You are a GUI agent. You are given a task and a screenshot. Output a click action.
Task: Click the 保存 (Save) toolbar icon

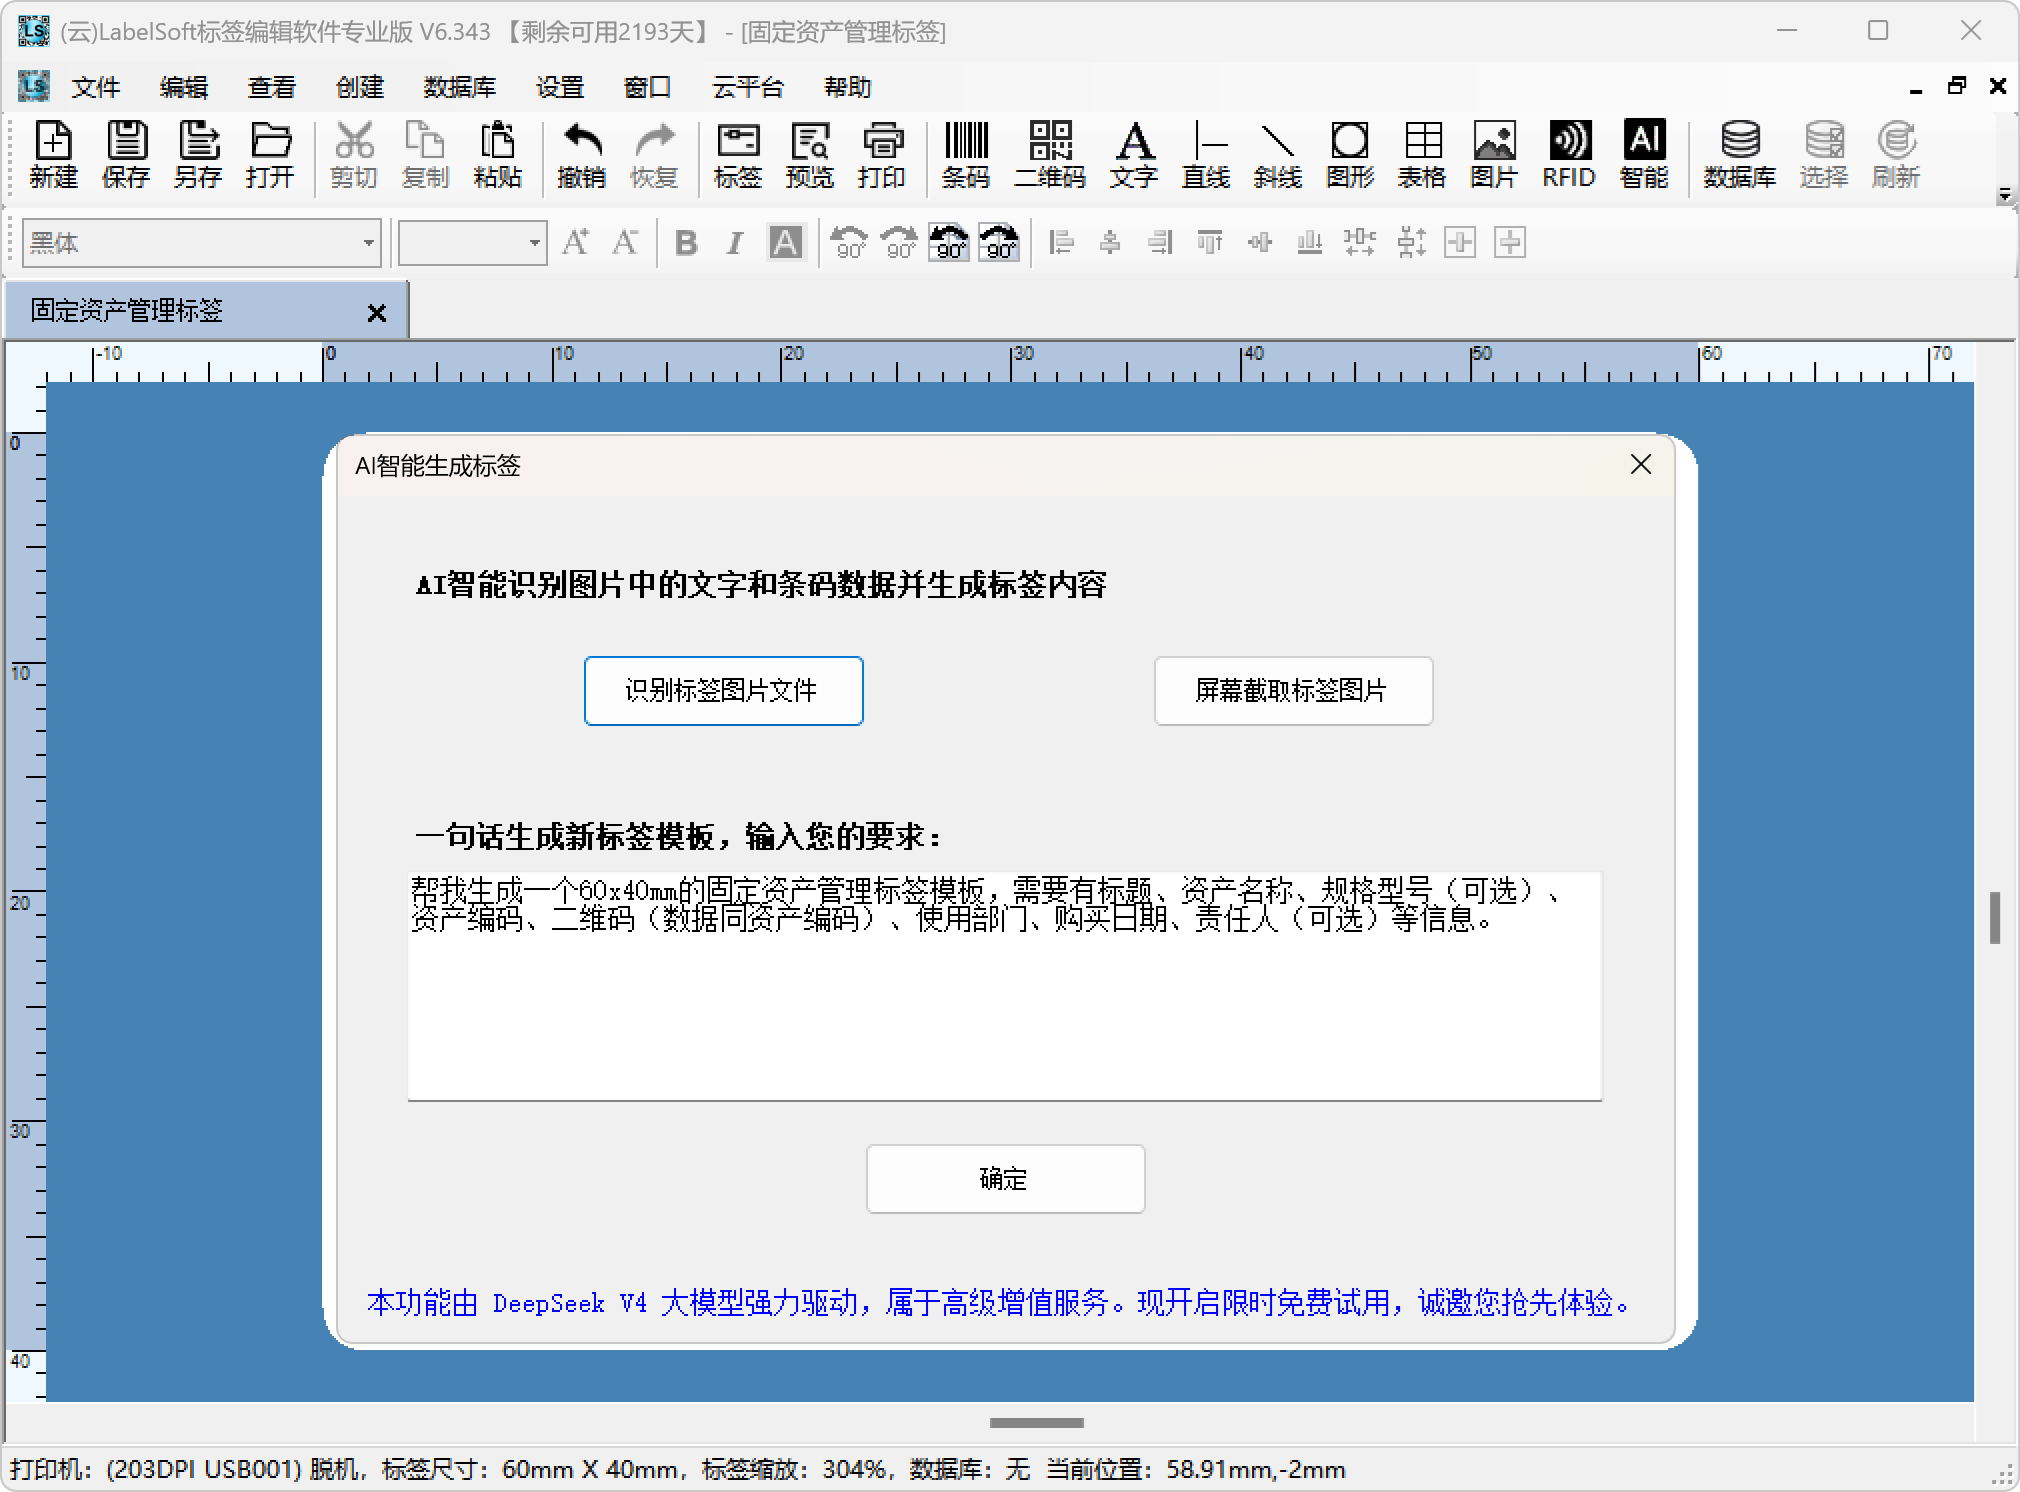126,154
